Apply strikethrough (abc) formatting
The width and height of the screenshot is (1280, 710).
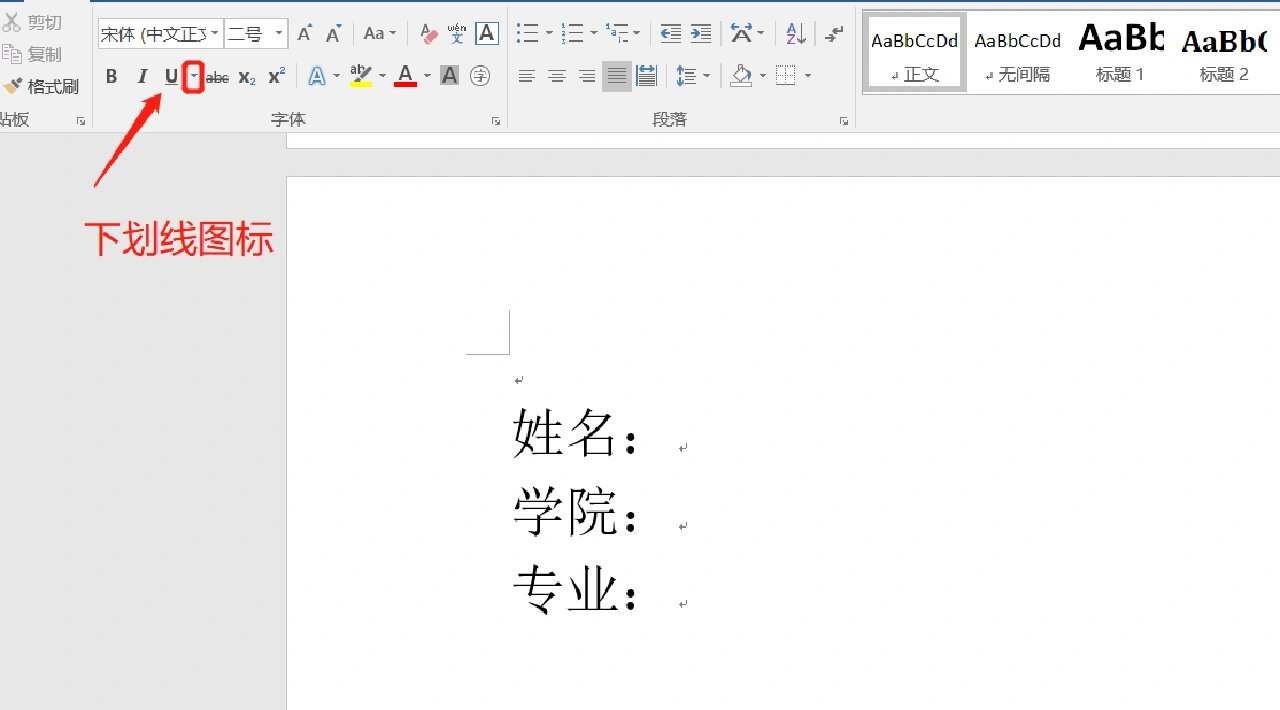coord(217,77)
